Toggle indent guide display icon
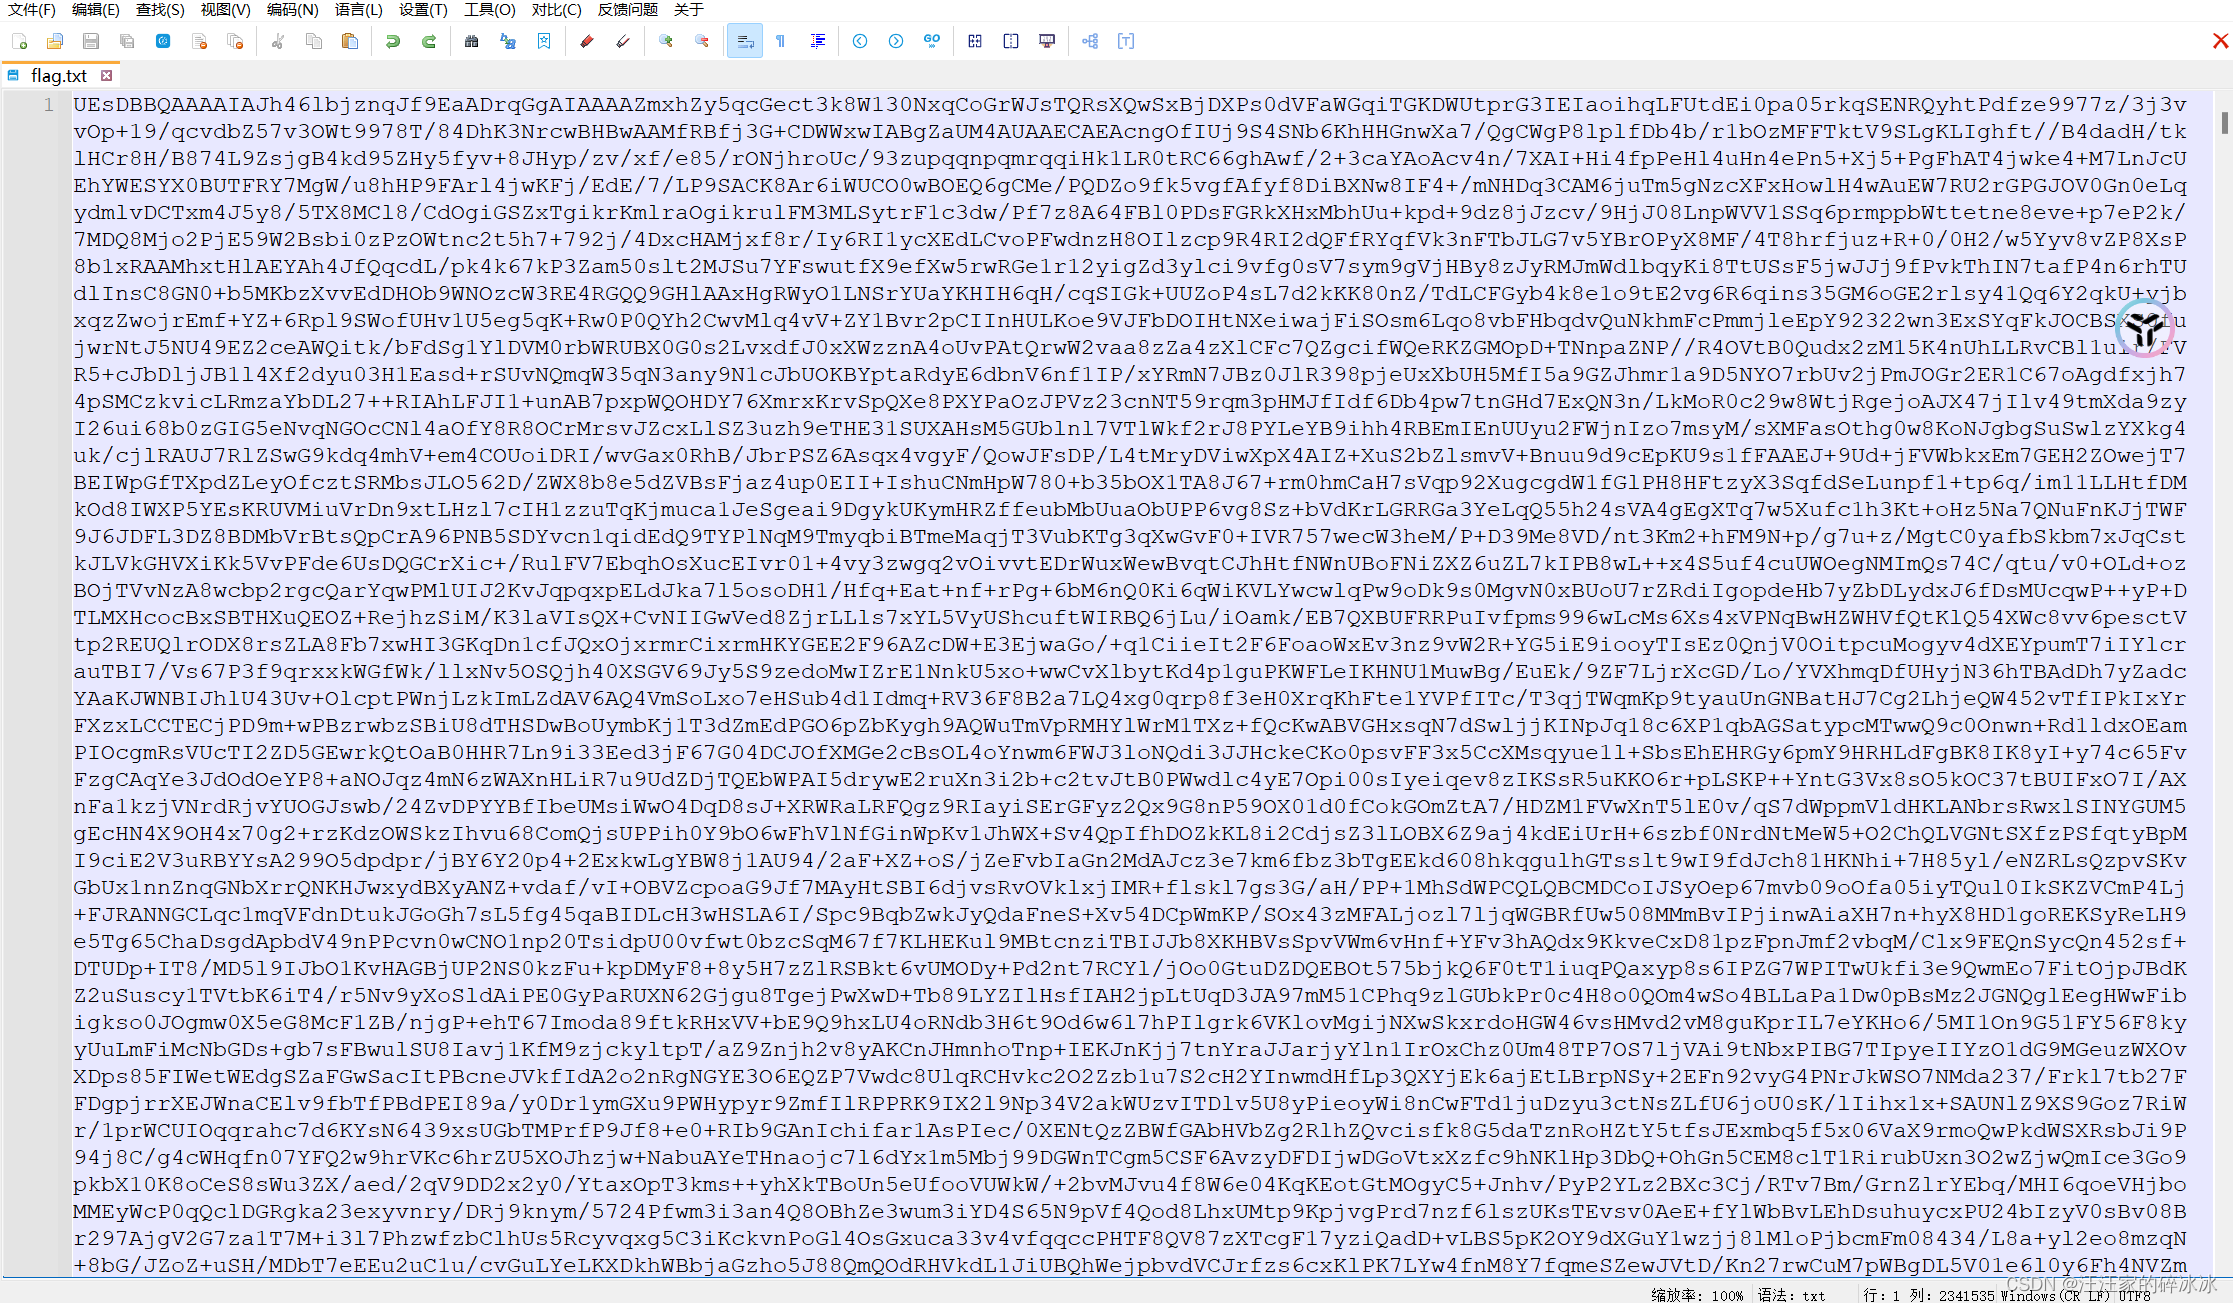This screenshot has height=1303, width=2233. click(x=818, y=41)
